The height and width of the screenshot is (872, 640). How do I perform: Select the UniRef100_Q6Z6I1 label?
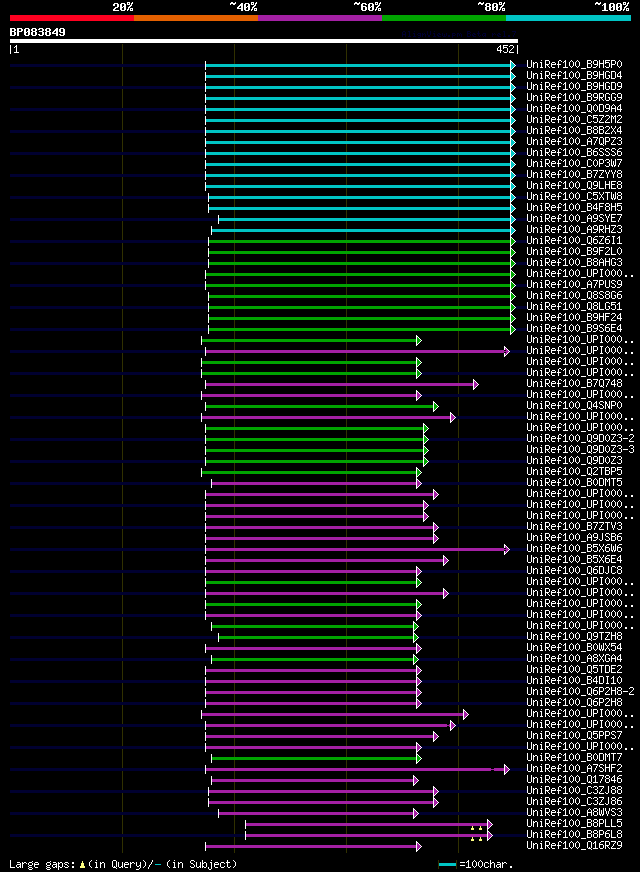pyautogui.click(x=574, y=241)
